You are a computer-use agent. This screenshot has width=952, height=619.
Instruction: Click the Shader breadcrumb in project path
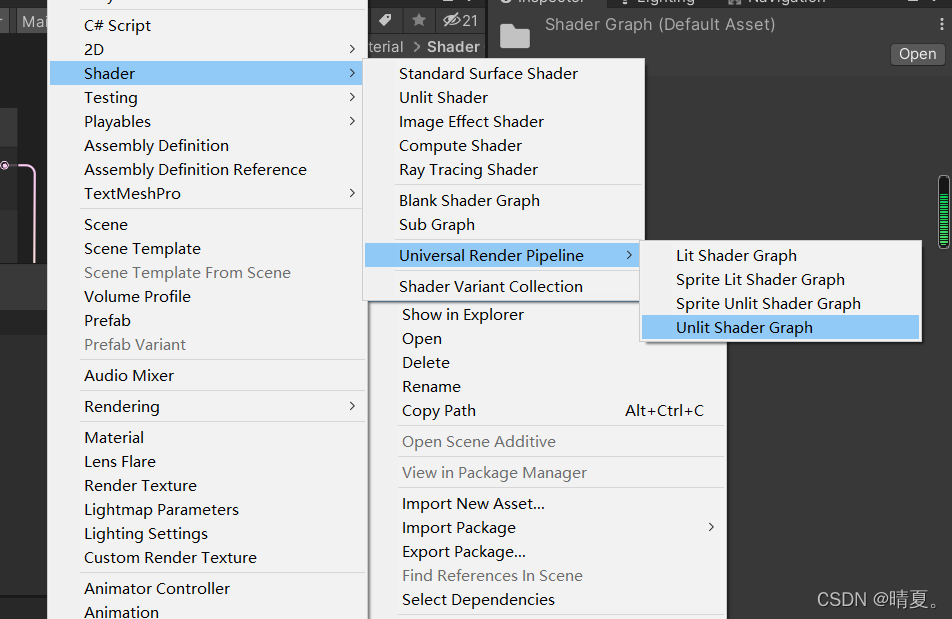point(453,47)
